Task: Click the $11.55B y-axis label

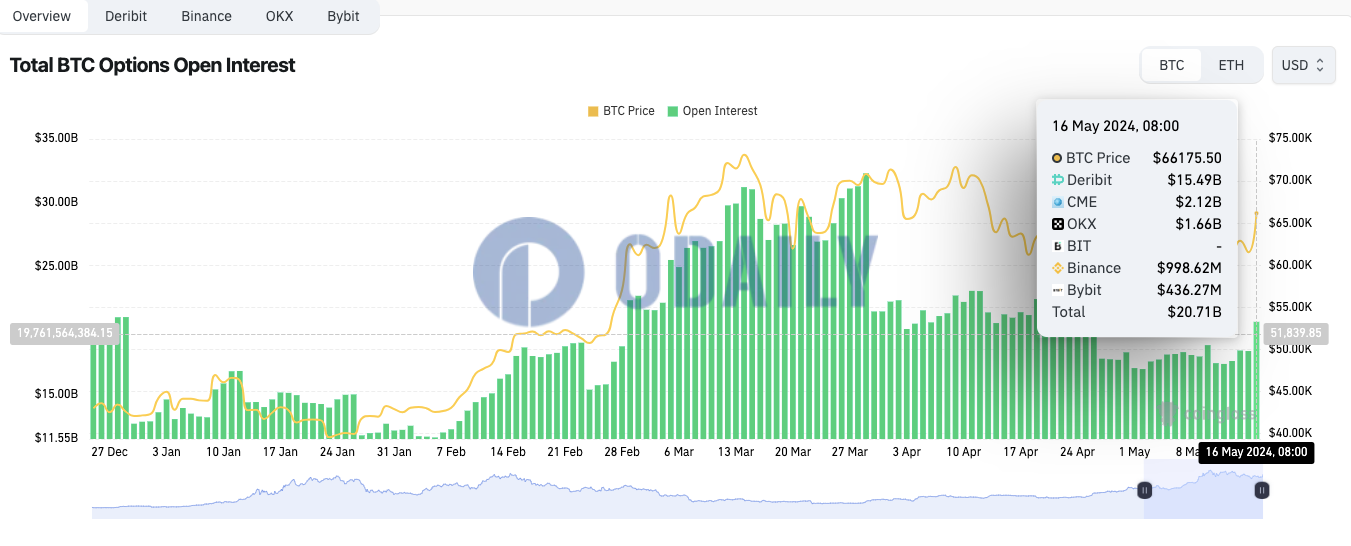Action: click(56, 438)
